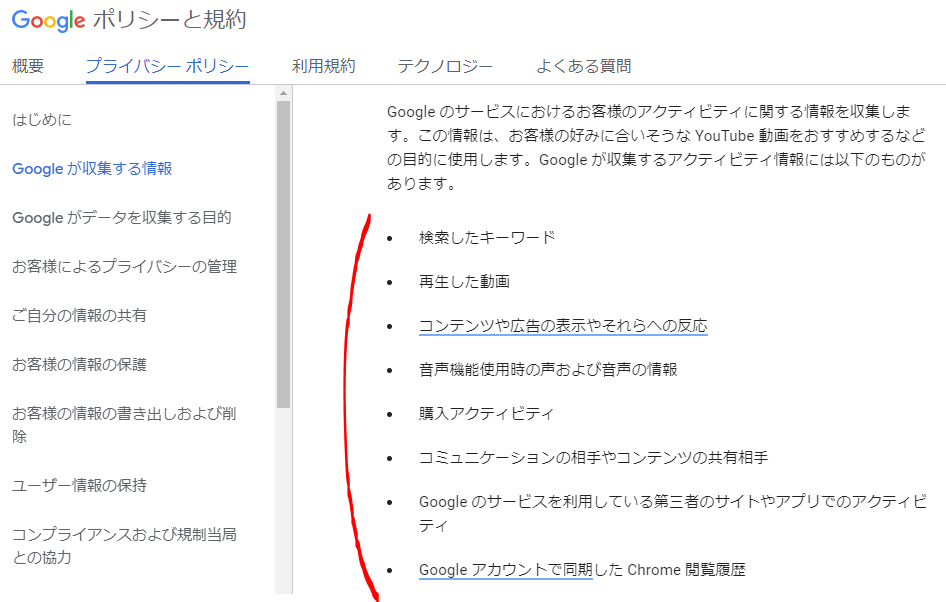
Task: Click the text 音声機能使用時の声および音声の情報
Action: [x=548, y=369]
